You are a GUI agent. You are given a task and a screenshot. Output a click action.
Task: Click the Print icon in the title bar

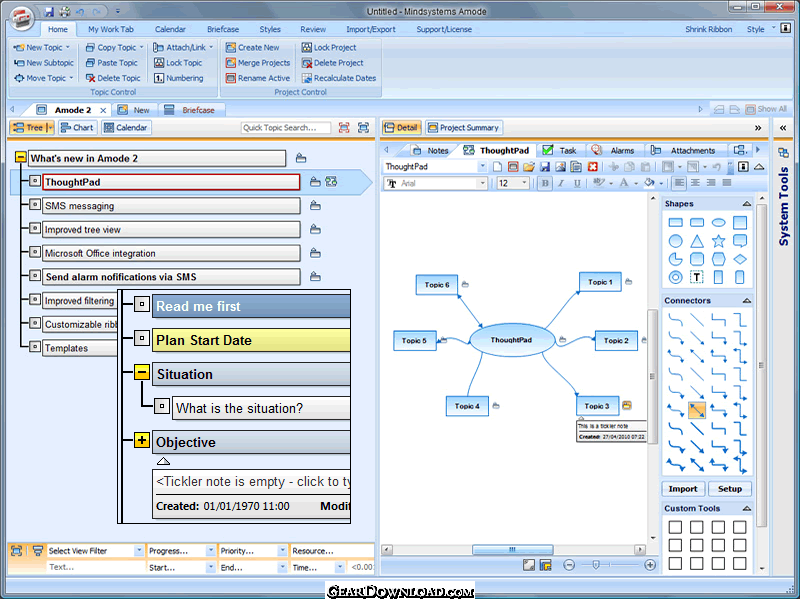coord(65,11)
